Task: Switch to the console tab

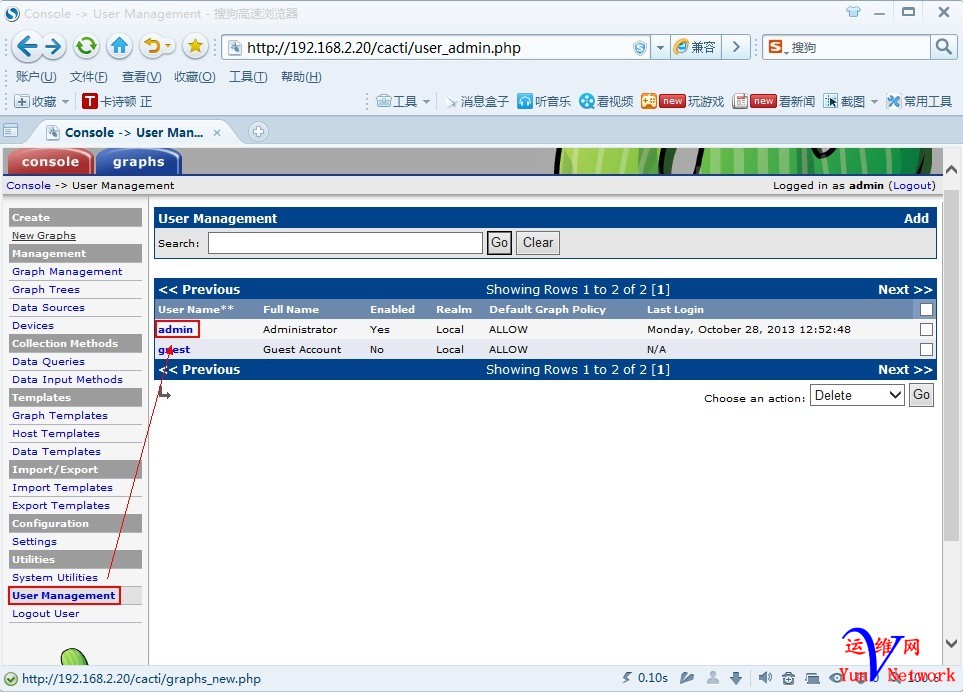Action: pyautogui.click(x=50, y=161)
